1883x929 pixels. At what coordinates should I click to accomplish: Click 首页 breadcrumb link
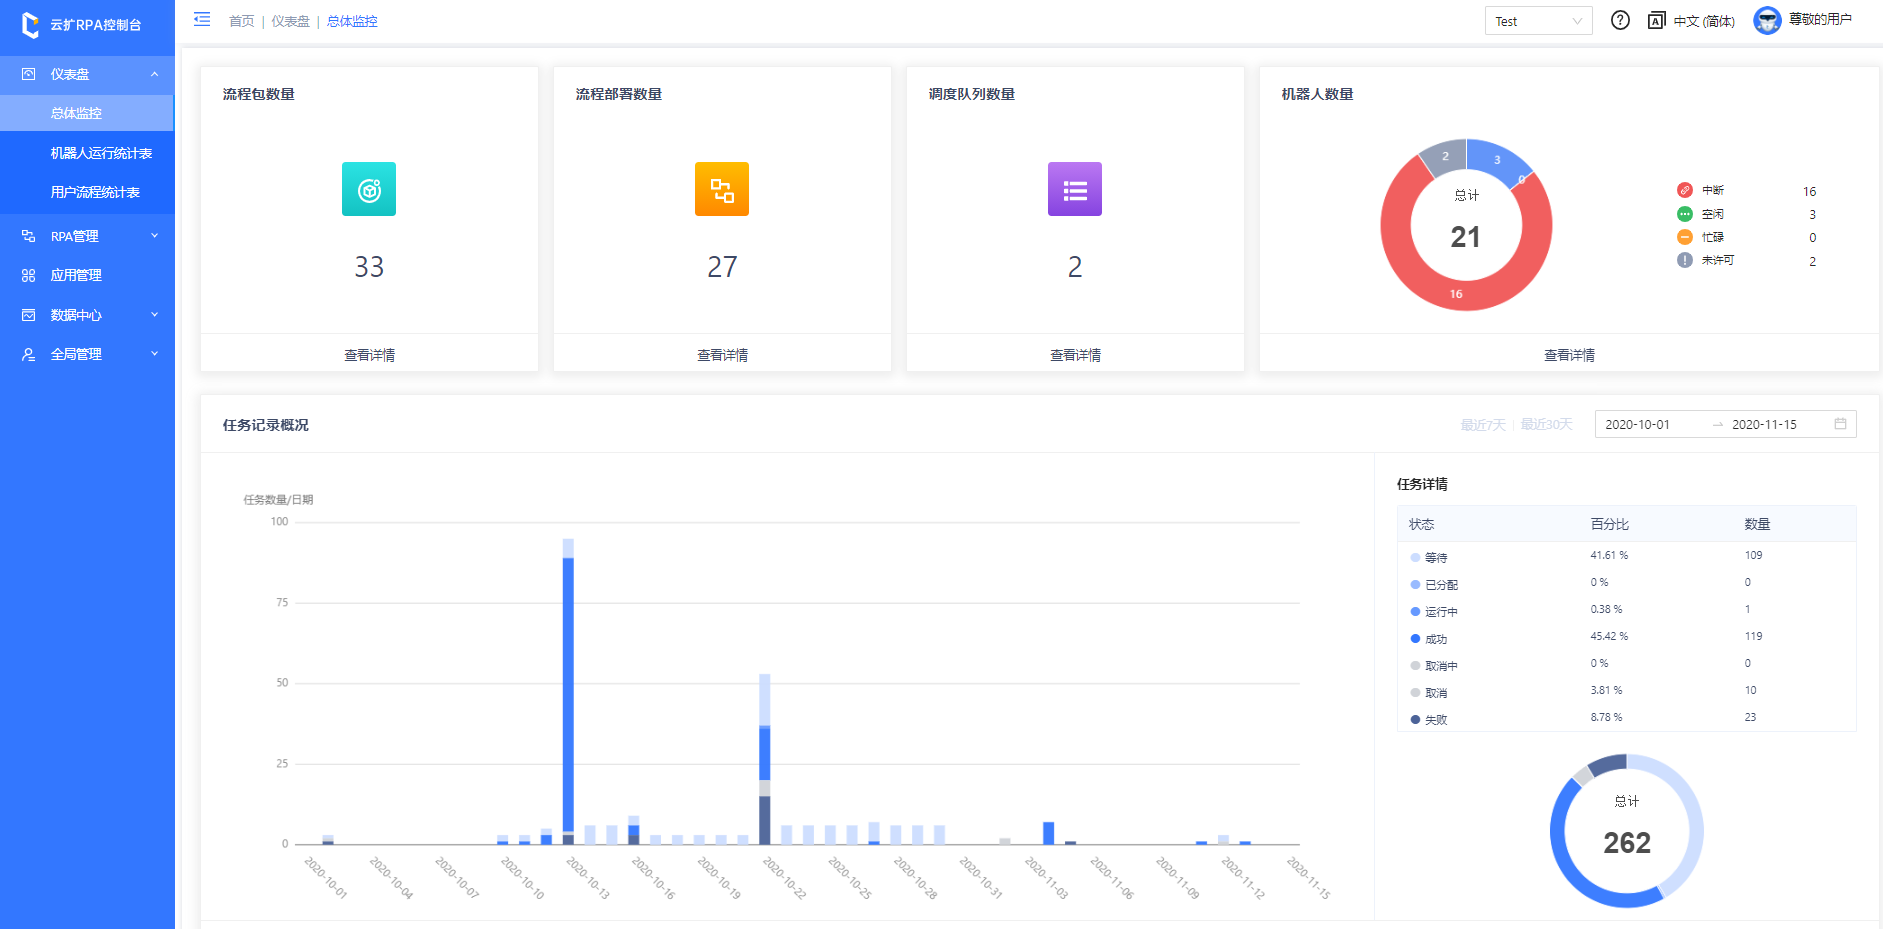click(x=241, y=21)
